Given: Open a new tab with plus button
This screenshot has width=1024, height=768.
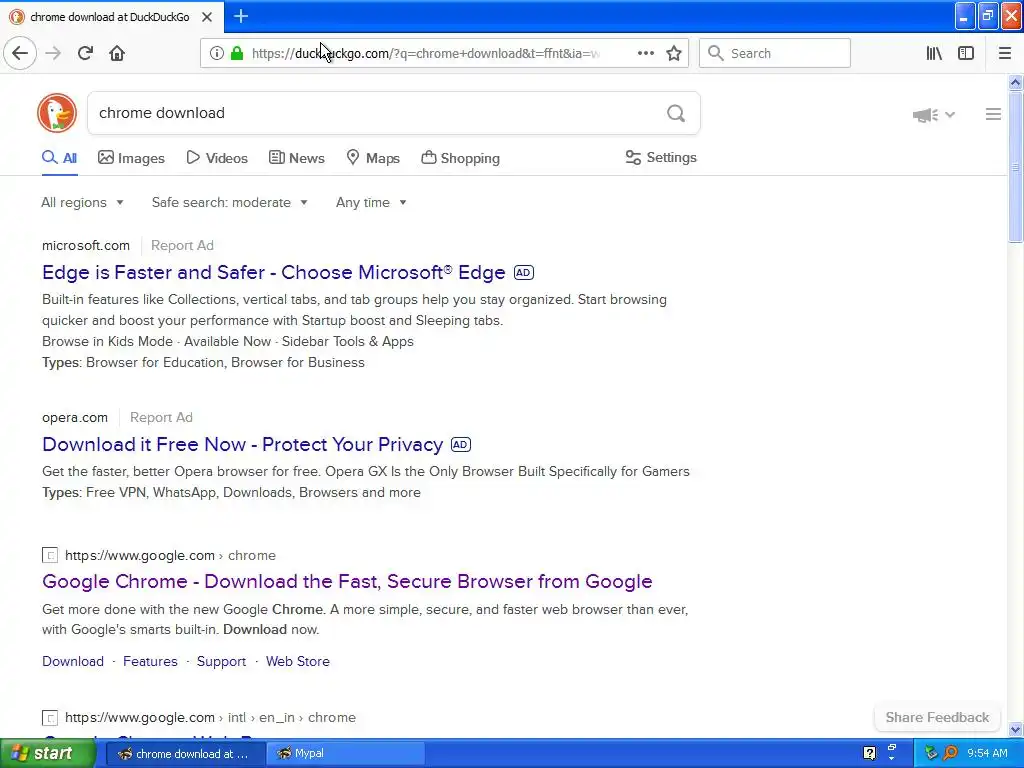Looking at the screenshot, I should pos(240,16).
